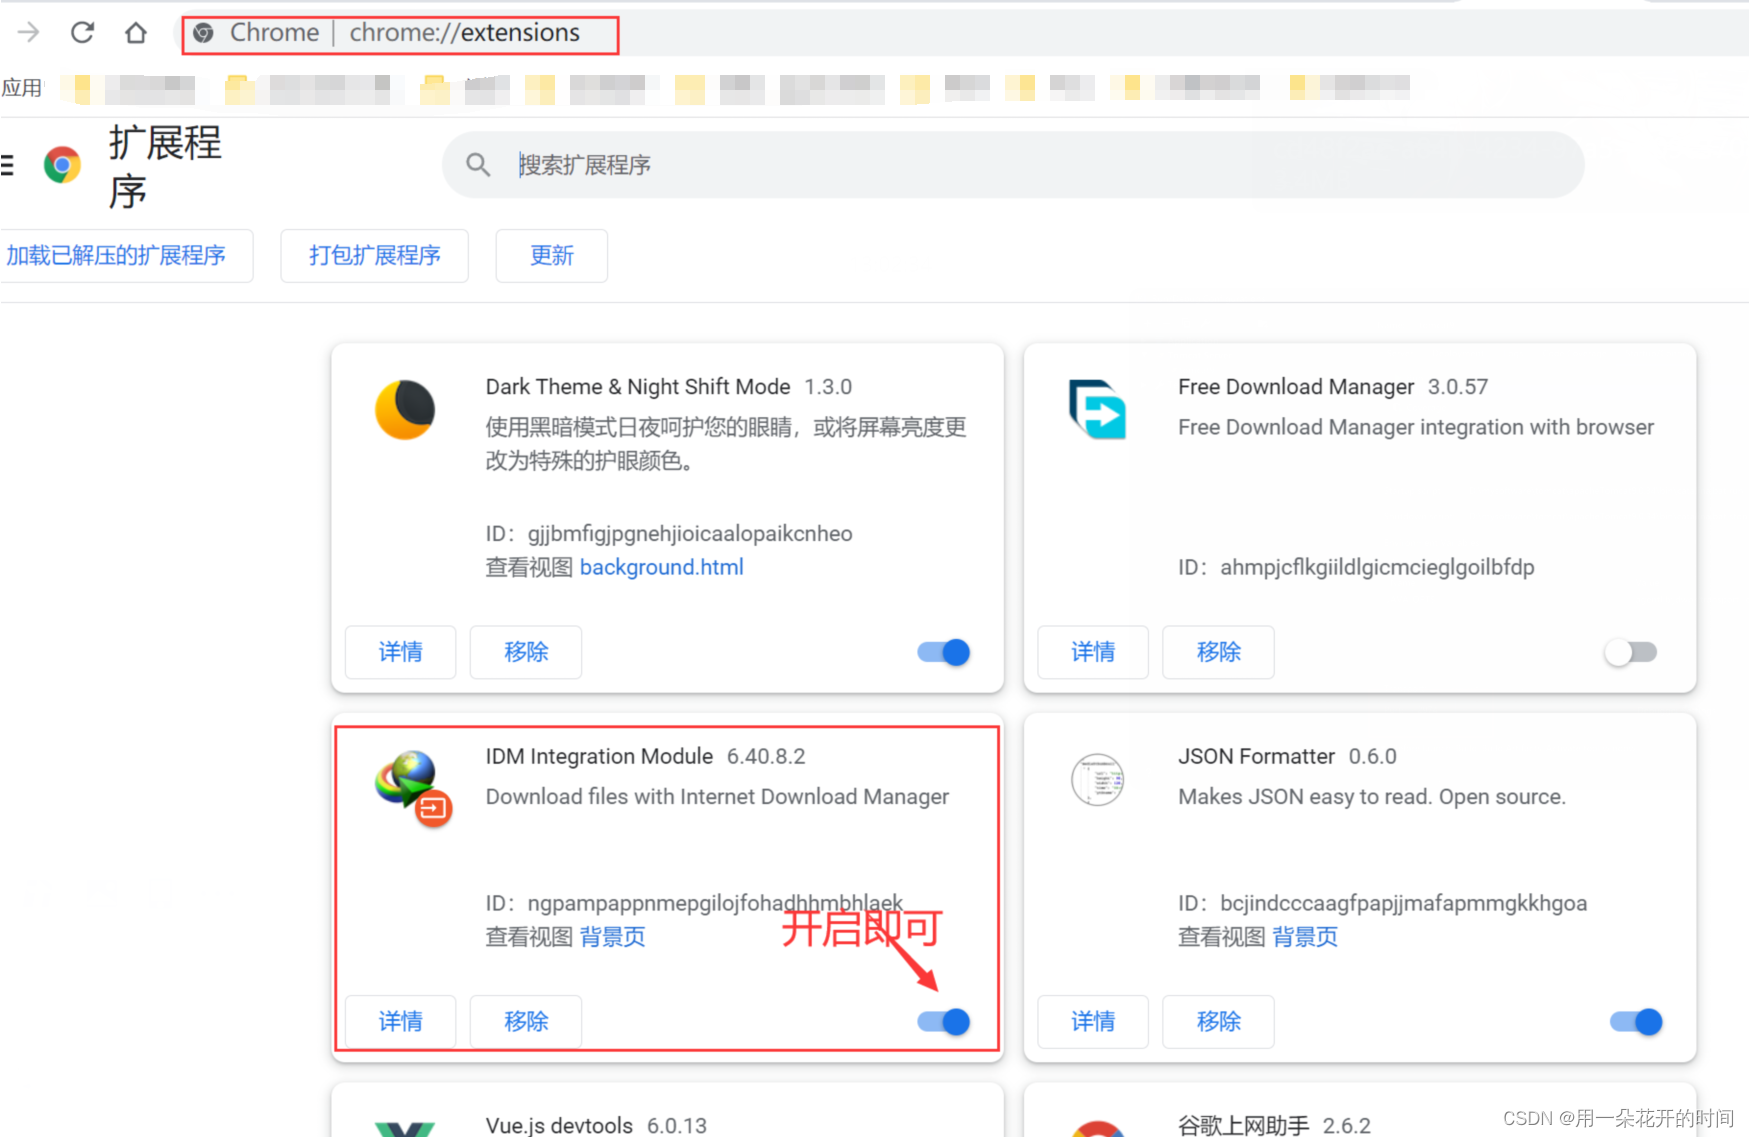Viewport: 1749px width, 1137px height.
Task: Click the JSON Formatter extension icon
Action: tap(1097, 779)
